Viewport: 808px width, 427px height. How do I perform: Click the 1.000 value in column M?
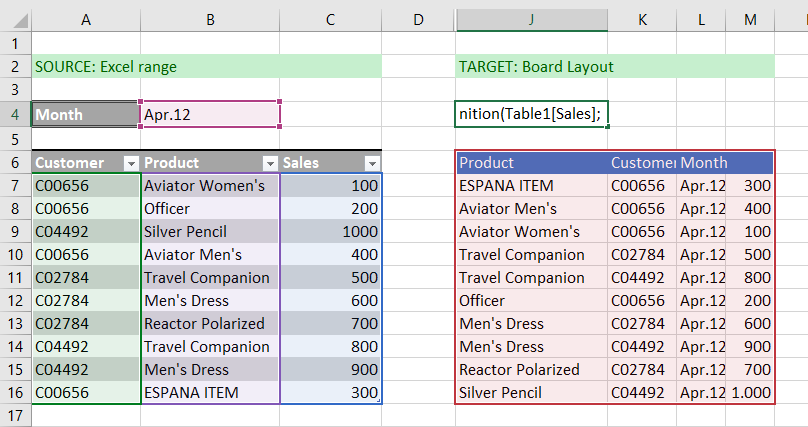coord(751,393)
